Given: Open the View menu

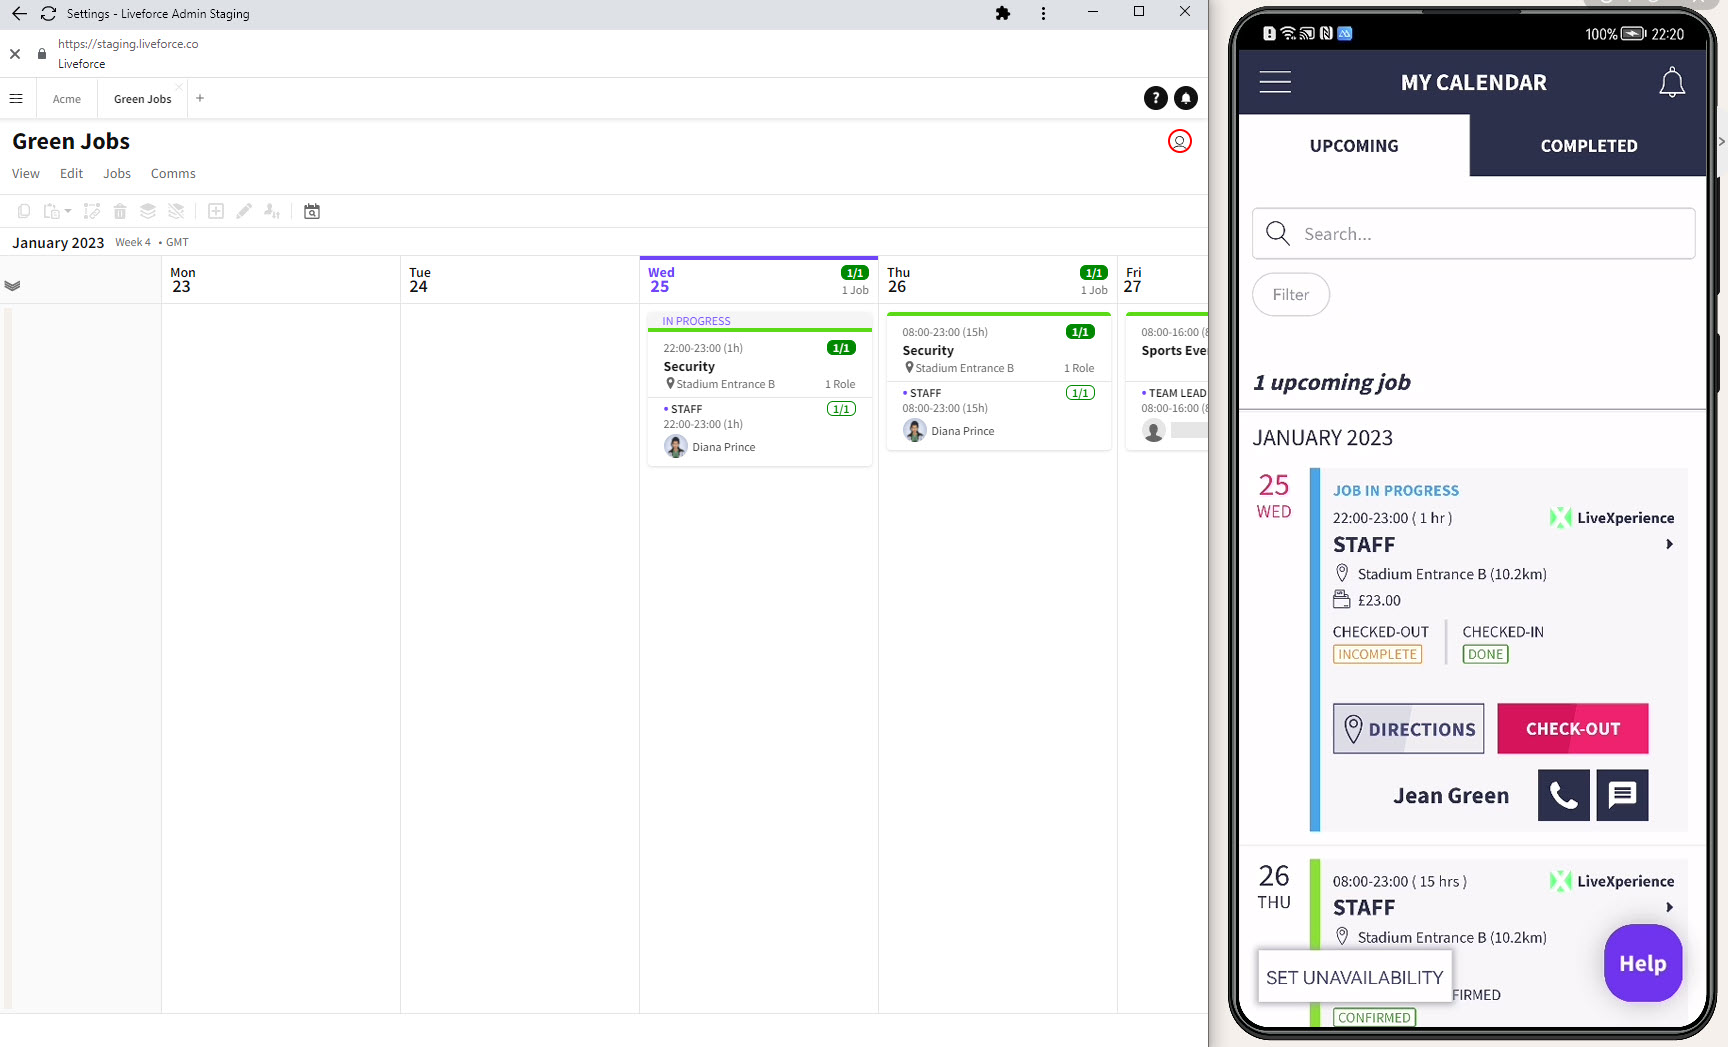Looking at the screenshot, I should [26, 173].
